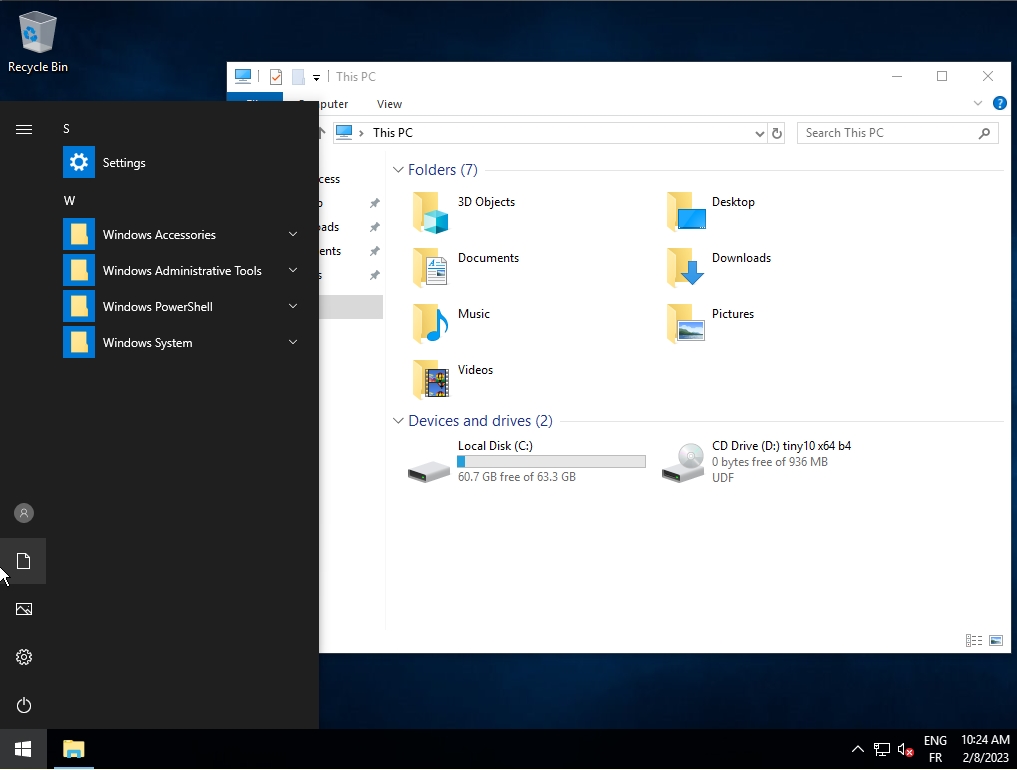Click the 0 bytes free of 936 MB text
This screenshot has height=770, width=1017.
coord(770,462)
